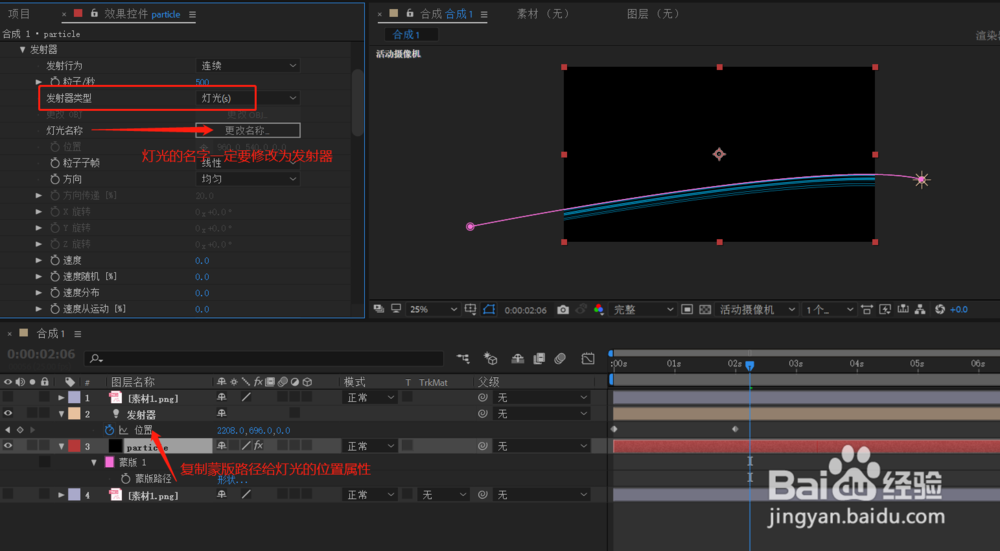1000x551 pixels.
Task: Toggle the fx switch on the particle layer
Action: [x=258, y=446]
